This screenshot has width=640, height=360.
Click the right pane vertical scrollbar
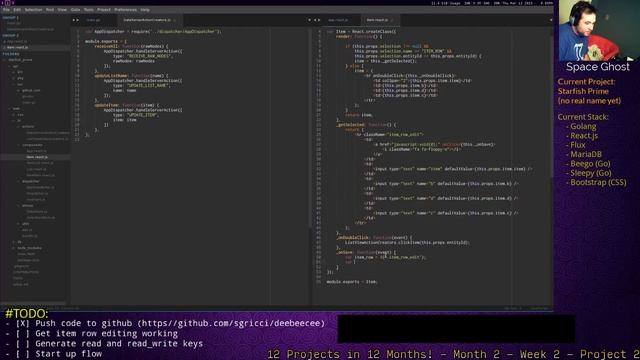551,106
